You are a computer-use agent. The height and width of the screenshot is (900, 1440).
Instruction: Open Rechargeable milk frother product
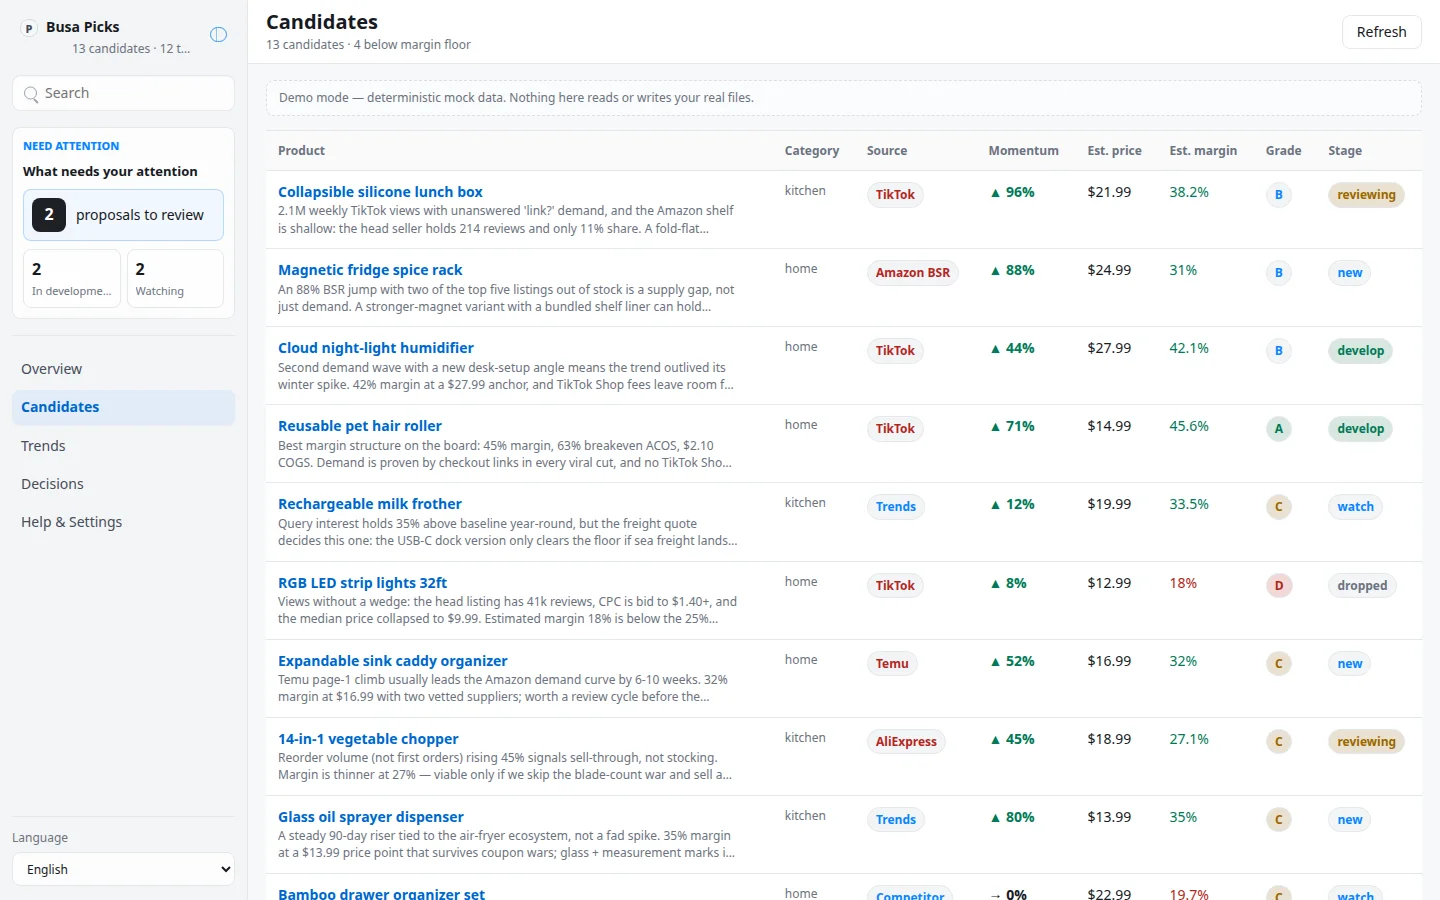coord(370,504)
